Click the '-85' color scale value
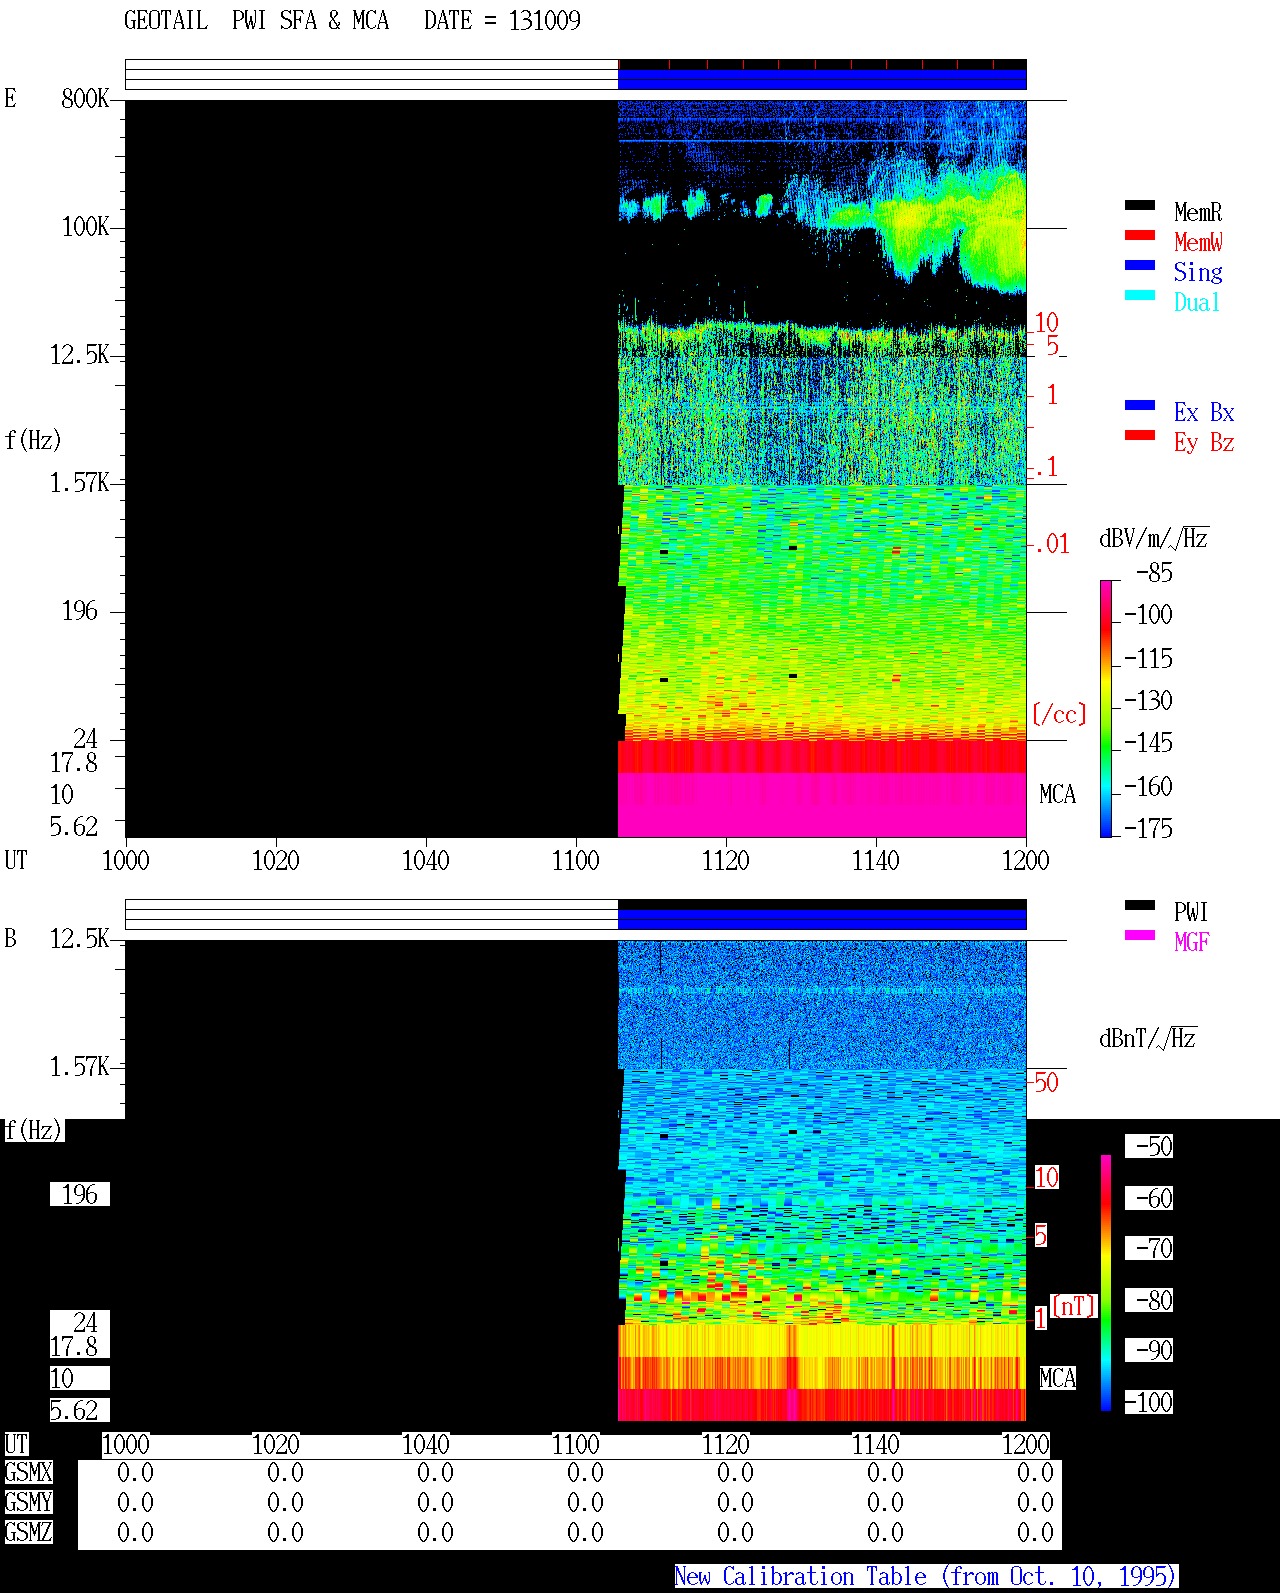The height and width of the screenshot is (1593, 1280). tap(1154, 573)
